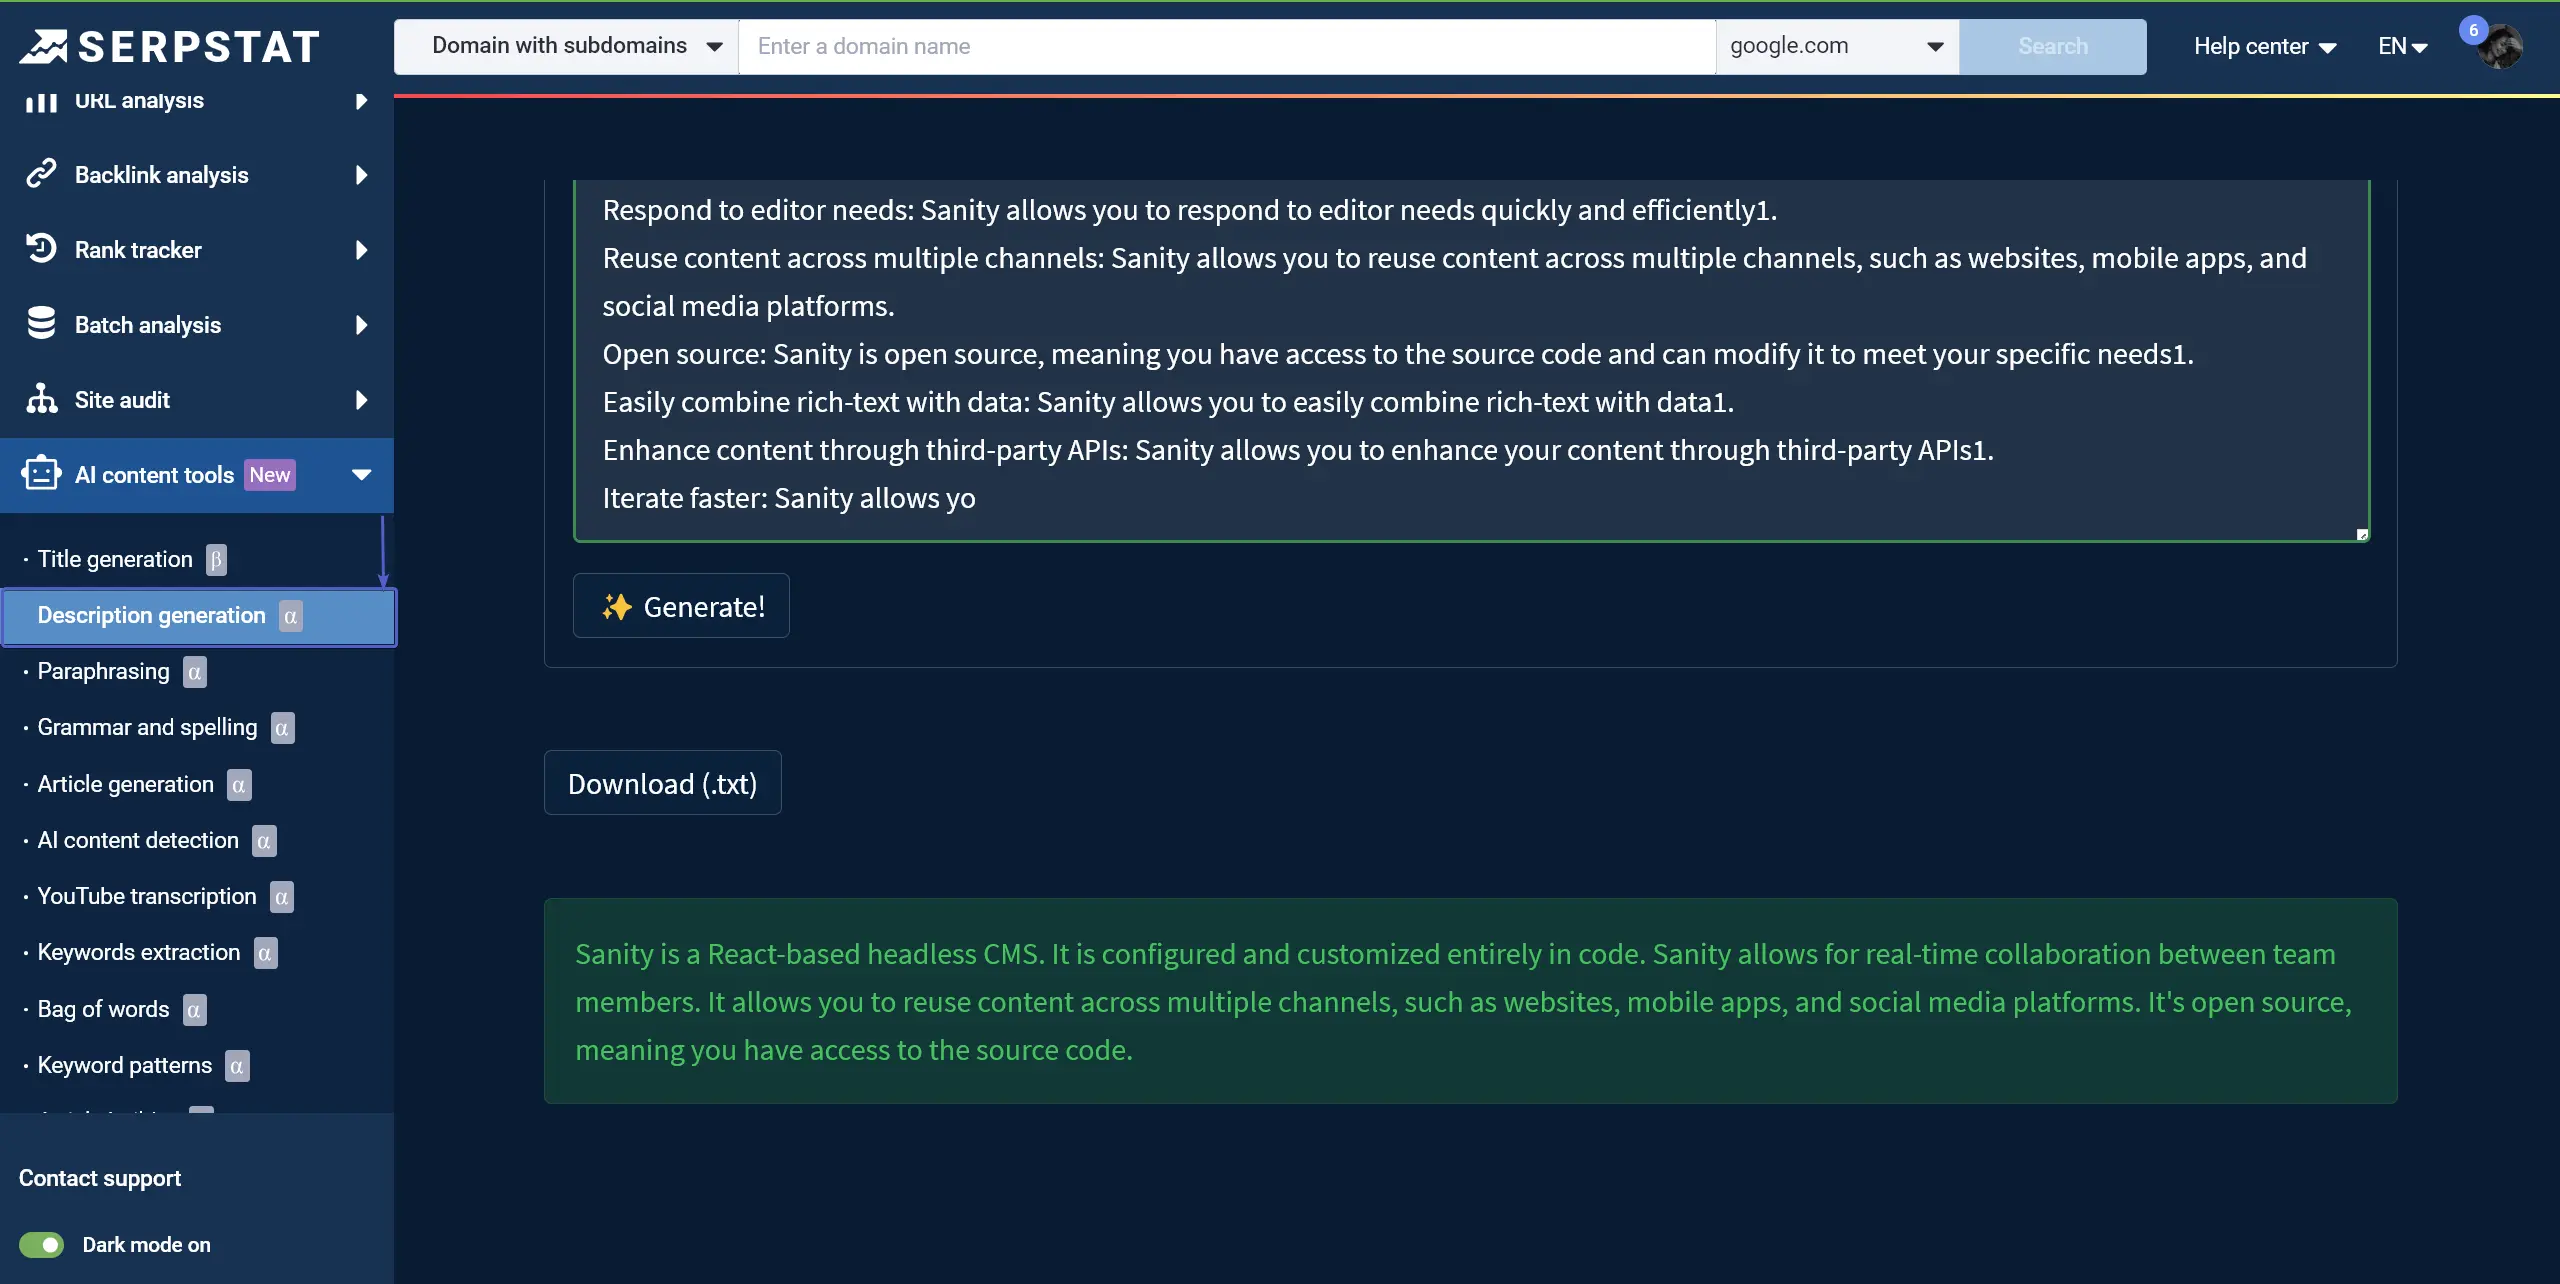The height and width of the screenshot is (1284, 2560).
Task: Open AI content detection tool
Action: pyautogui.click(x=138, y=840)
